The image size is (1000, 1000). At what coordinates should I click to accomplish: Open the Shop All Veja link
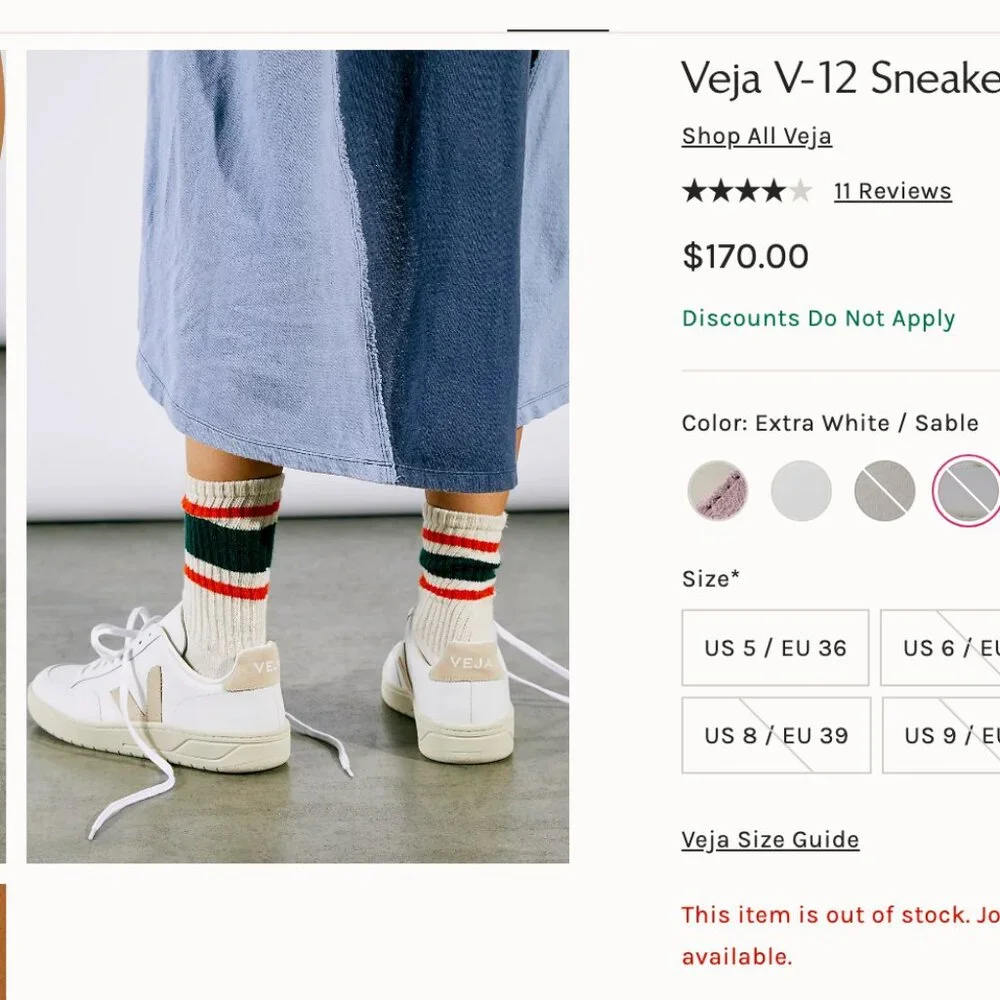coord(756,136)
